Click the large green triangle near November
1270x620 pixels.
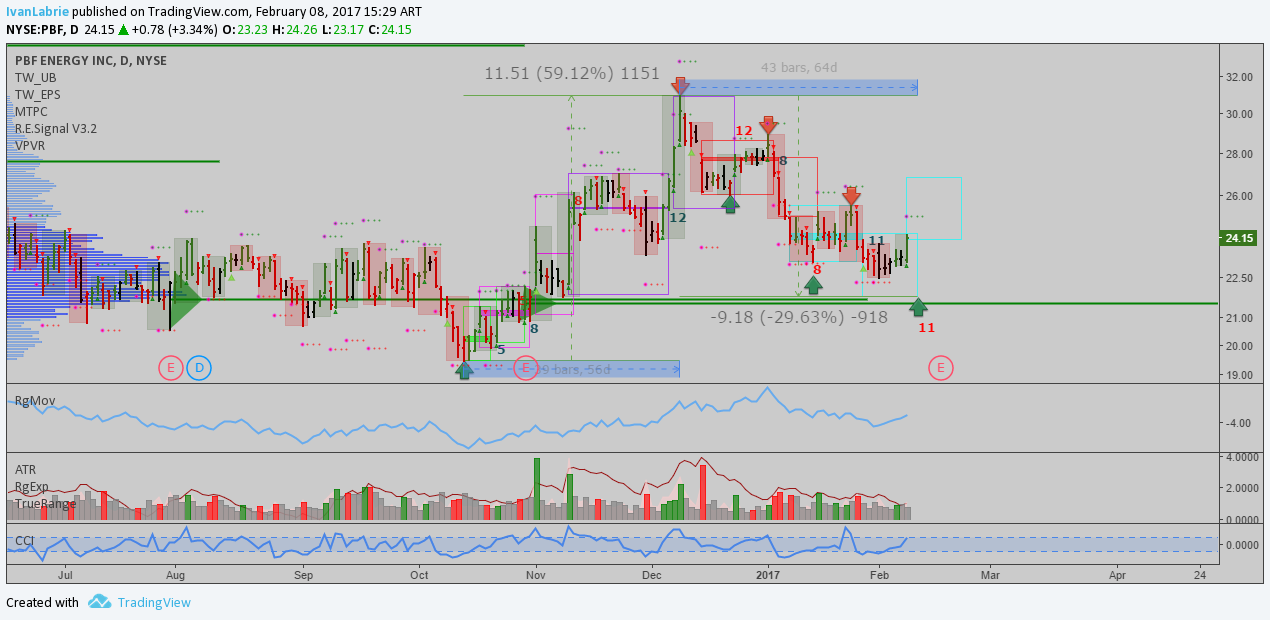tap(541, 302)
